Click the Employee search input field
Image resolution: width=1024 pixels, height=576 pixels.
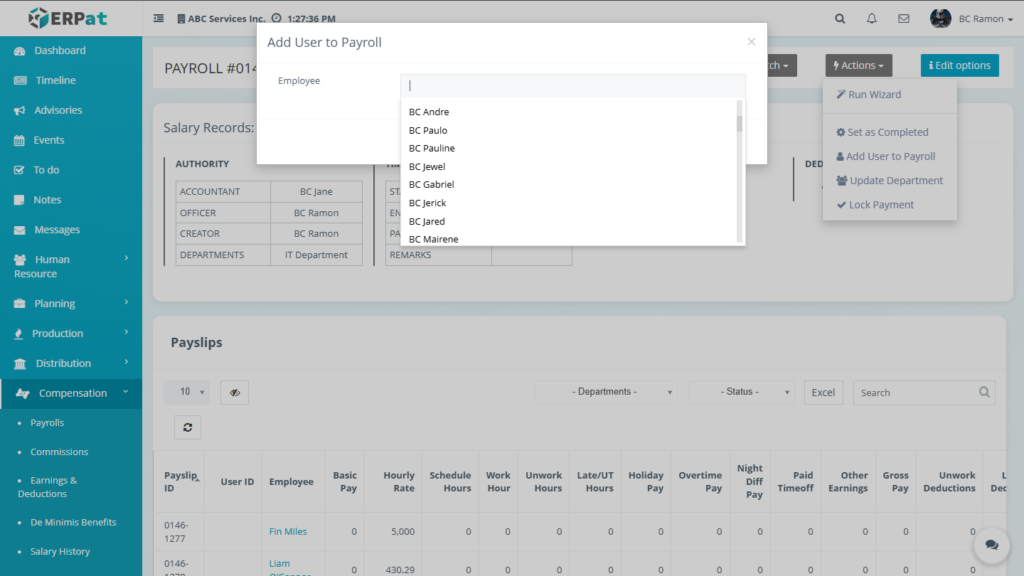click(x=572, y=86)
